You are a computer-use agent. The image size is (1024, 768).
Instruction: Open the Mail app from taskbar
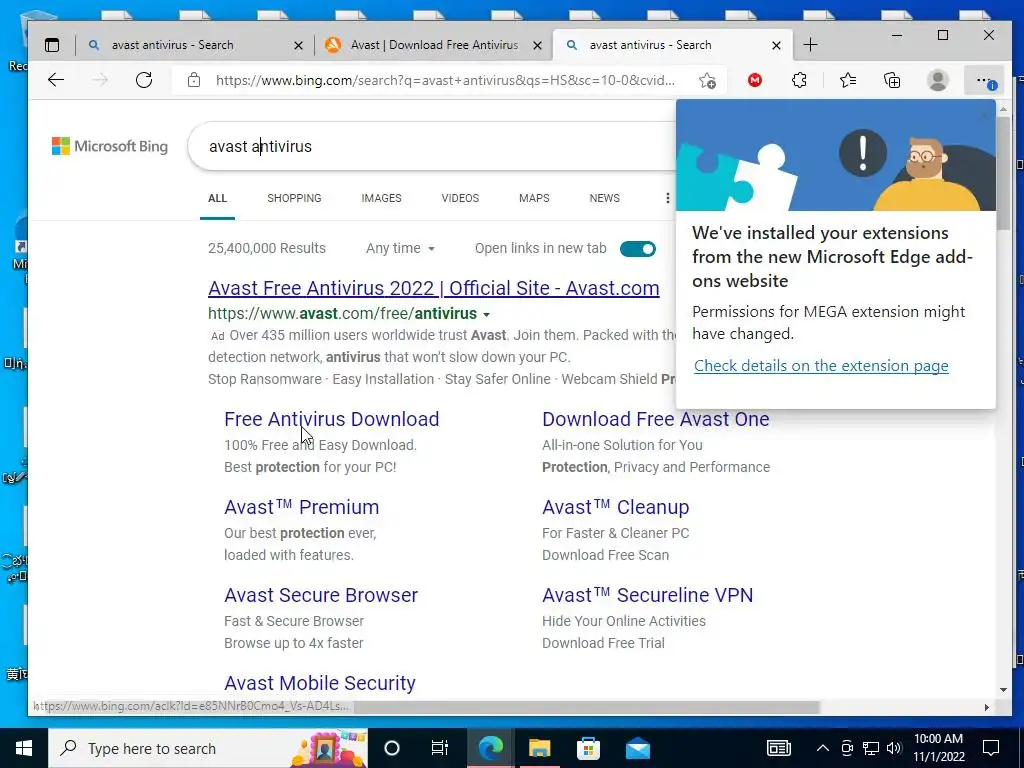click(637, 748)
